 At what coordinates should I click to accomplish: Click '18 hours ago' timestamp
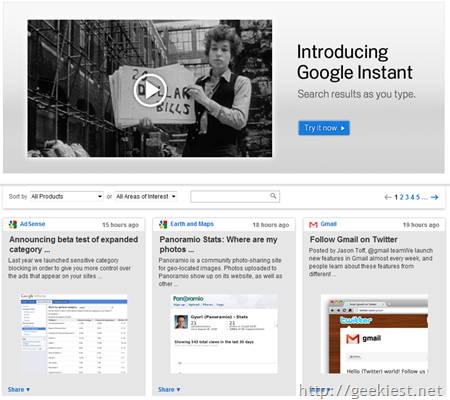pyautogui.click(x=271, y=225)
